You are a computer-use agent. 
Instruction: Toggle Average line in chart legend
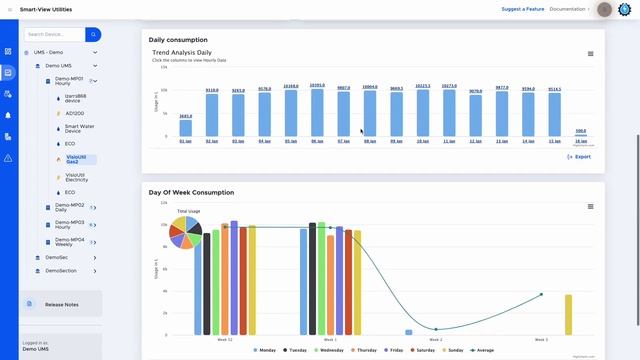pos(482,350)
